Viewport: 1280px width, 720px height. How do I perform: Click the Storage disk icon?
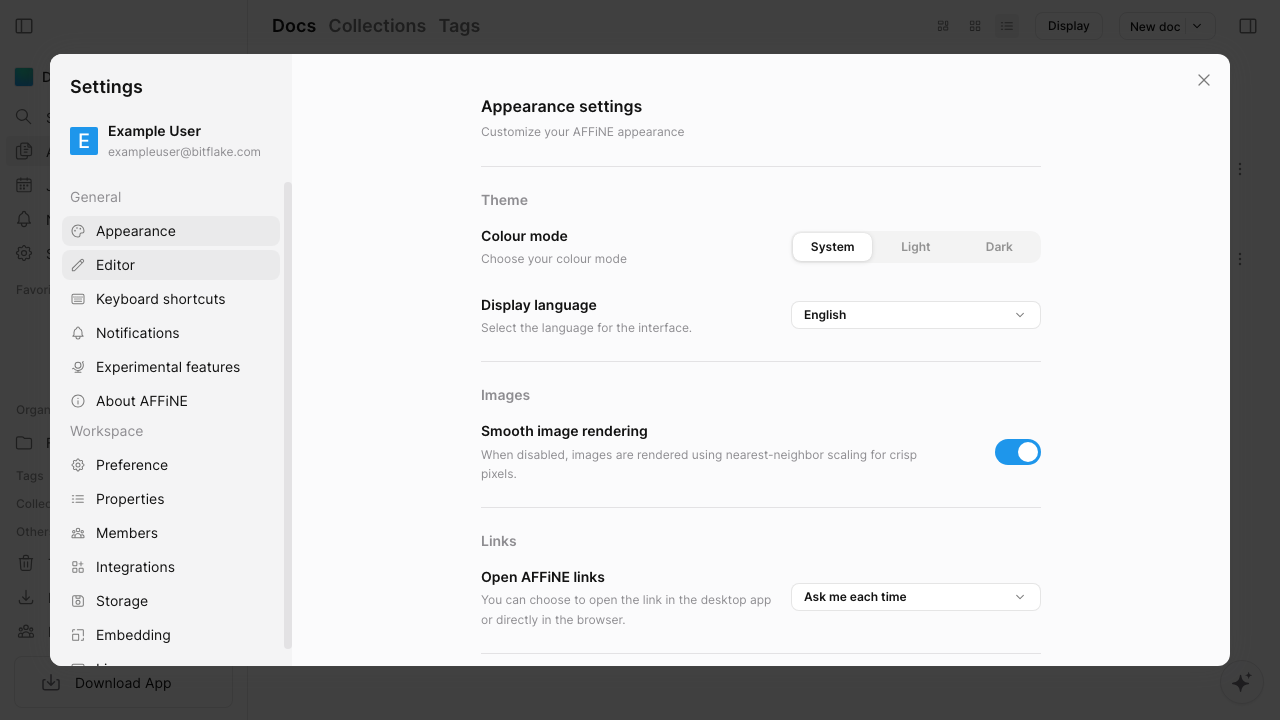tap(78, 601)
